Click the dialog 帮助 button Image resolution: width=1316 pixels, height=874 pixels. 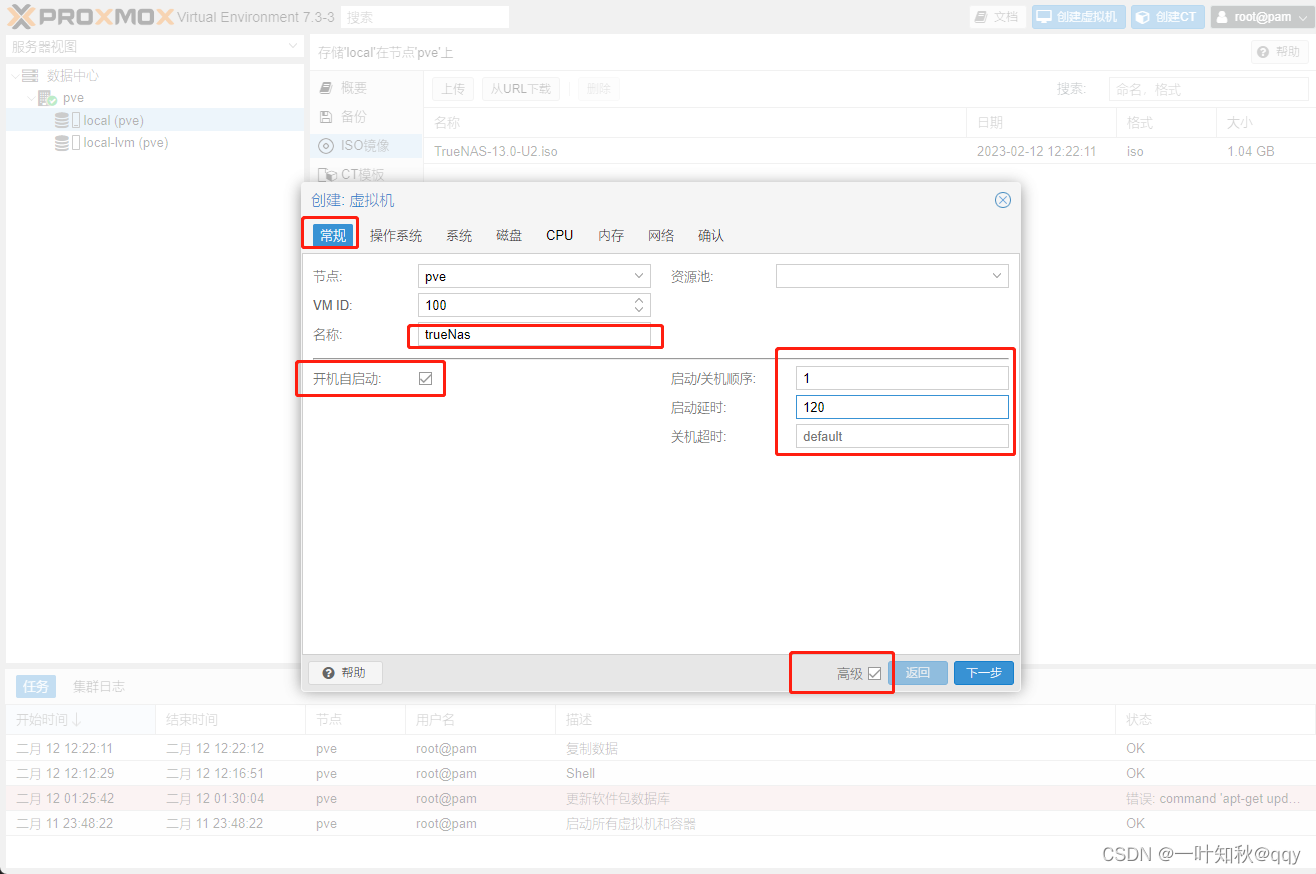point(345,673)
